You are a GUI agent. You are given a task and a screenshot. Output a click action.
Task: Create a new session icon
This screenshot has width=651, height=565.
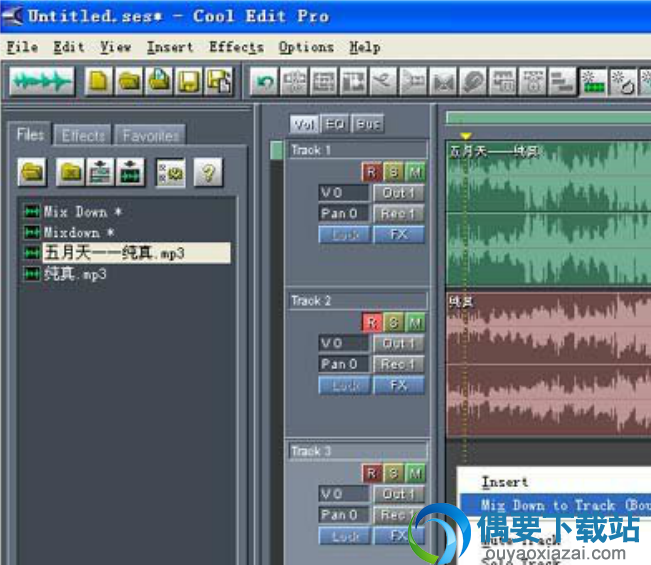[x=99, y=81]
